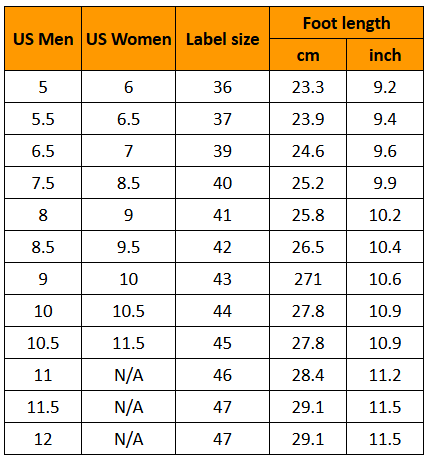Click the US Men column header

tap(43, 39)
